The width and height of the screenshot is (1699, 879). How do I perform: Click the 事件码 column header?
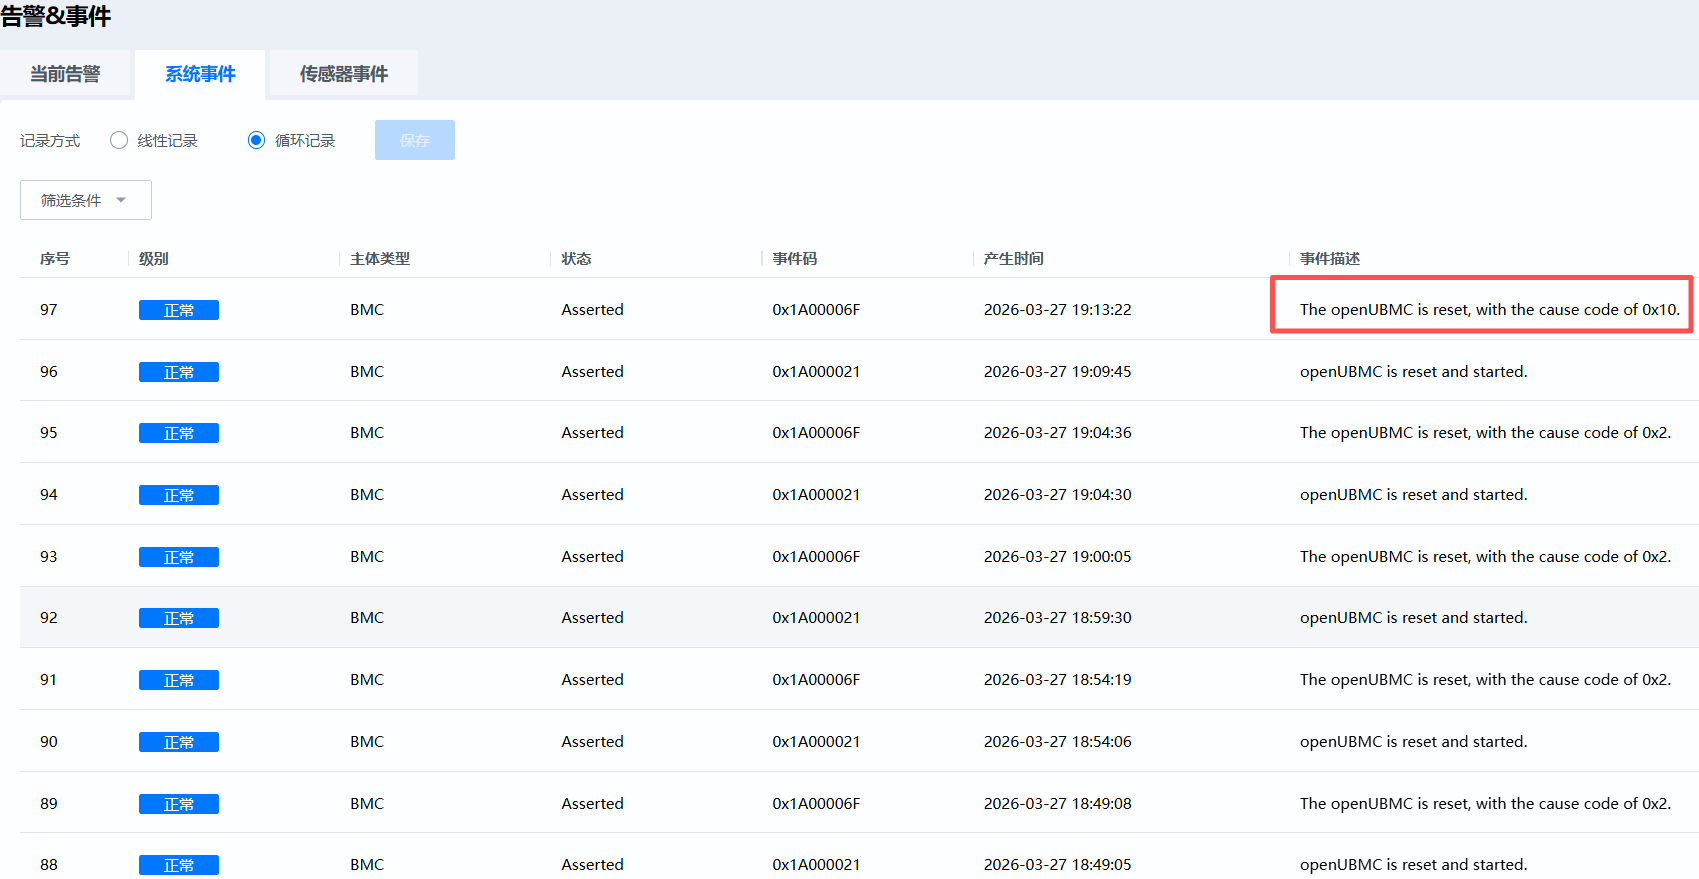(794, 259)
